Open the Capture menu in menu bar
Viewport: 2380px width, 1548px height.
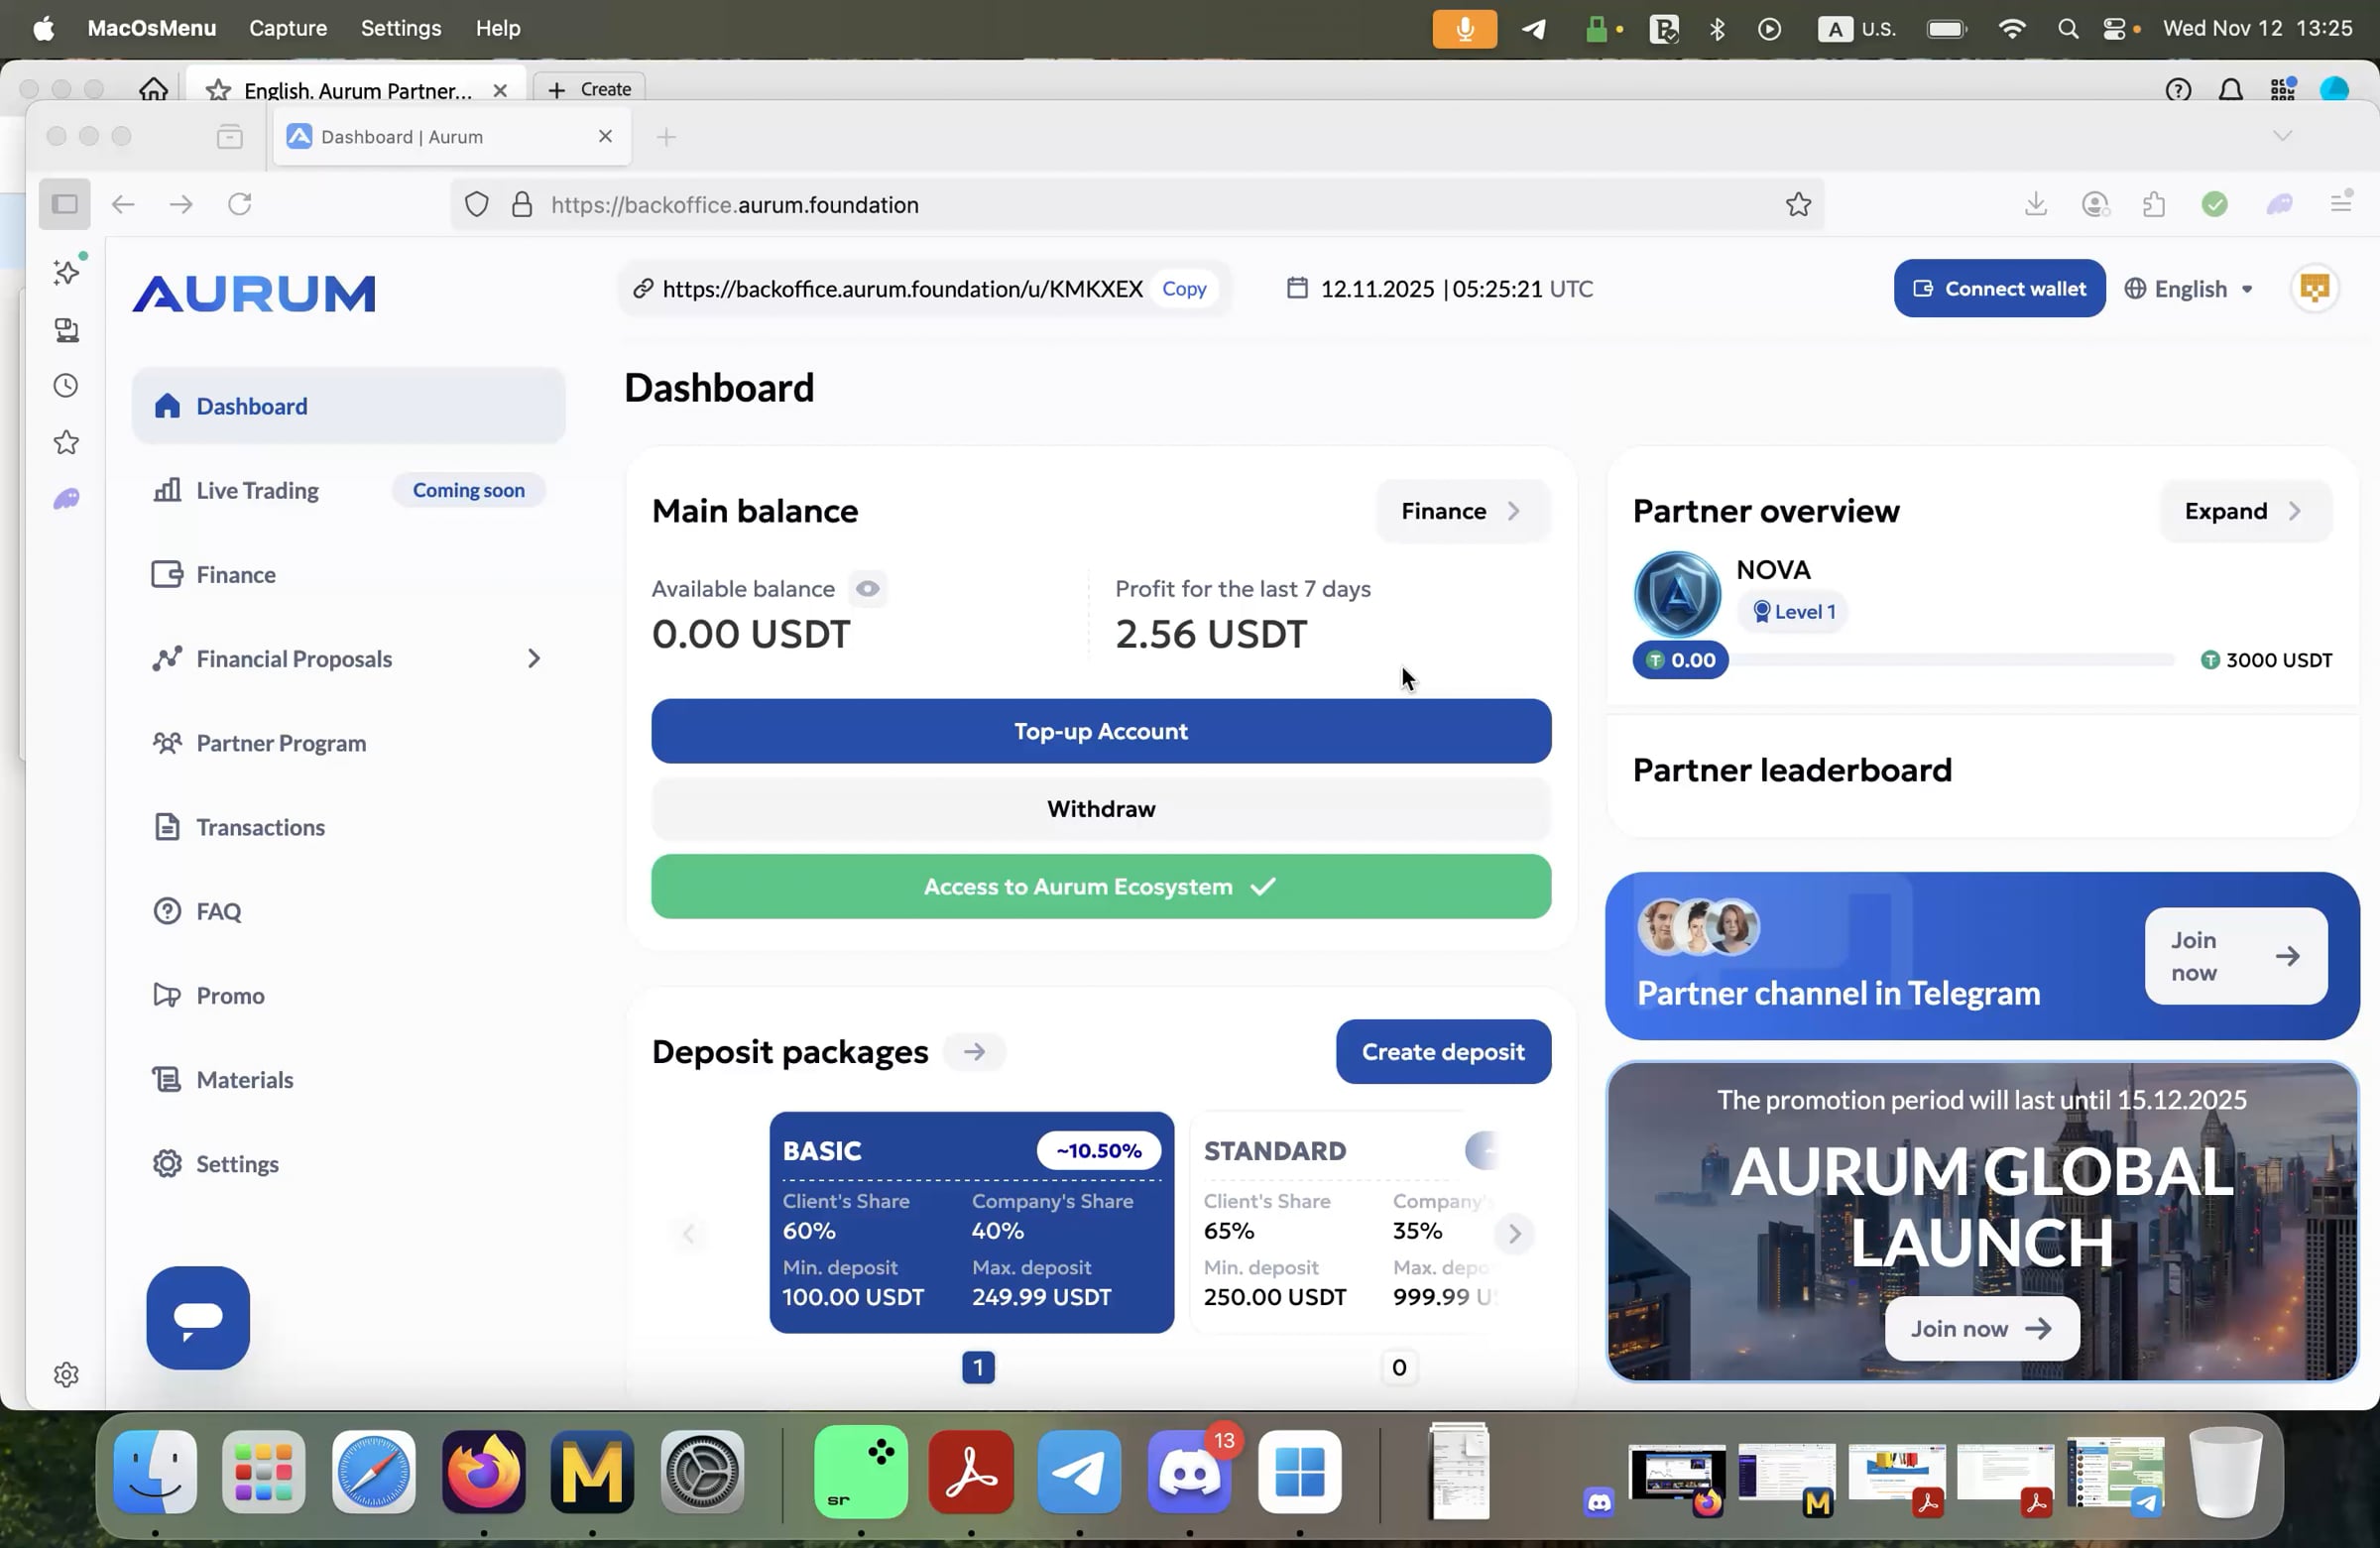(x=288, y=29)
